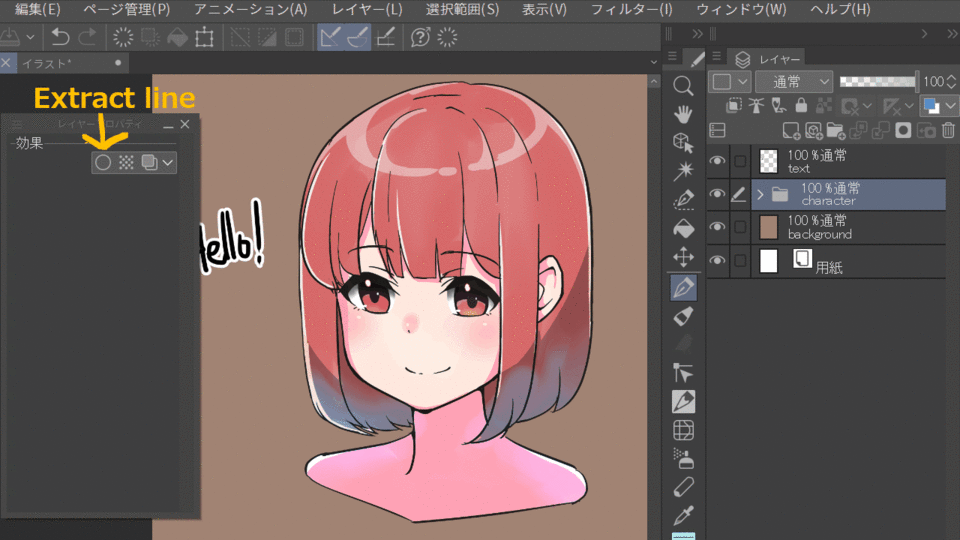Open the blending mode 通常 dropdown
Viewport: 960px width, 540px height.
(794, 81)
